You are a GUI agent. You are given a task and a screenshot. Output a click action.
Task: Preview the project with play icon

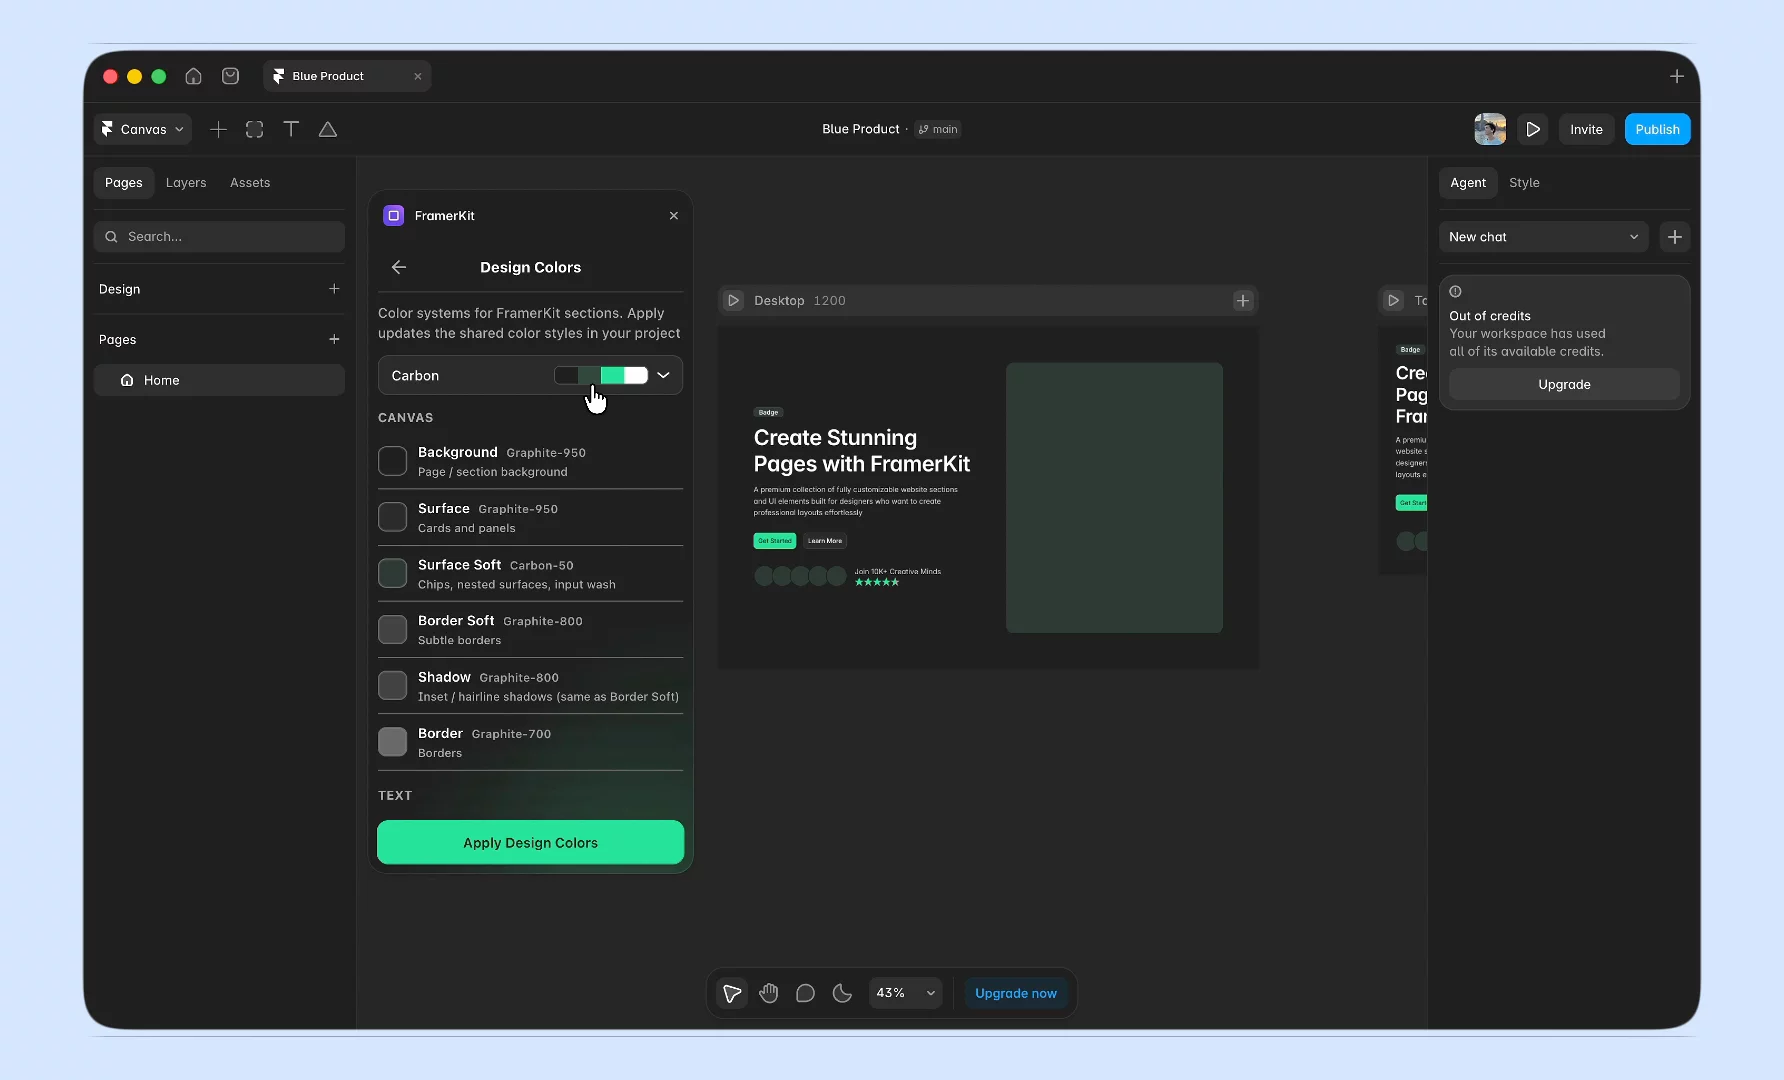coord(1532,129)
